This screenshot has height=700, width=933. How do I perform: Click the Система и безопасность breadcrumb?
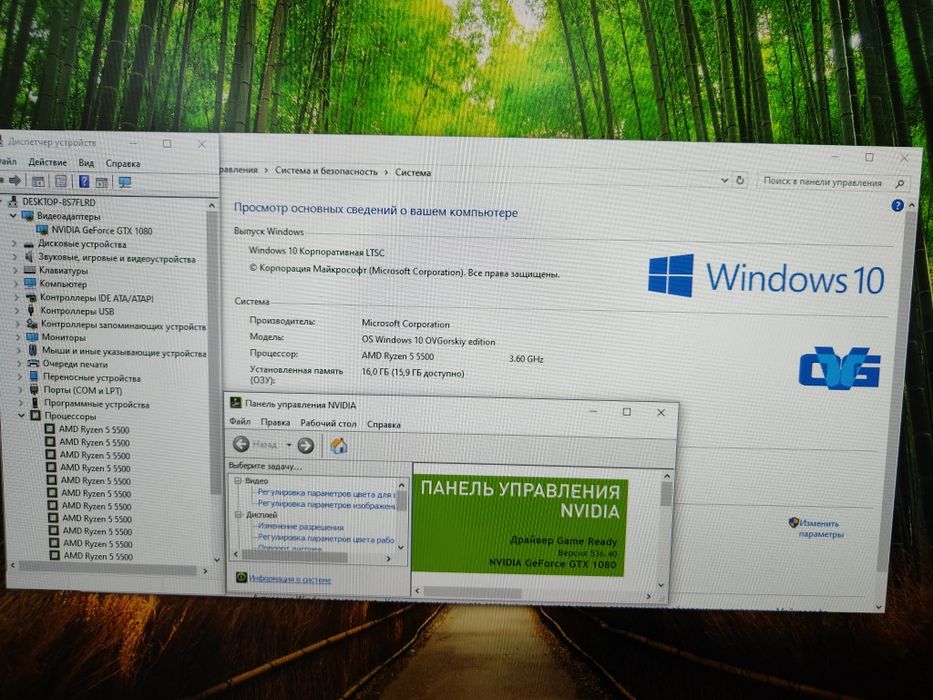326,171
